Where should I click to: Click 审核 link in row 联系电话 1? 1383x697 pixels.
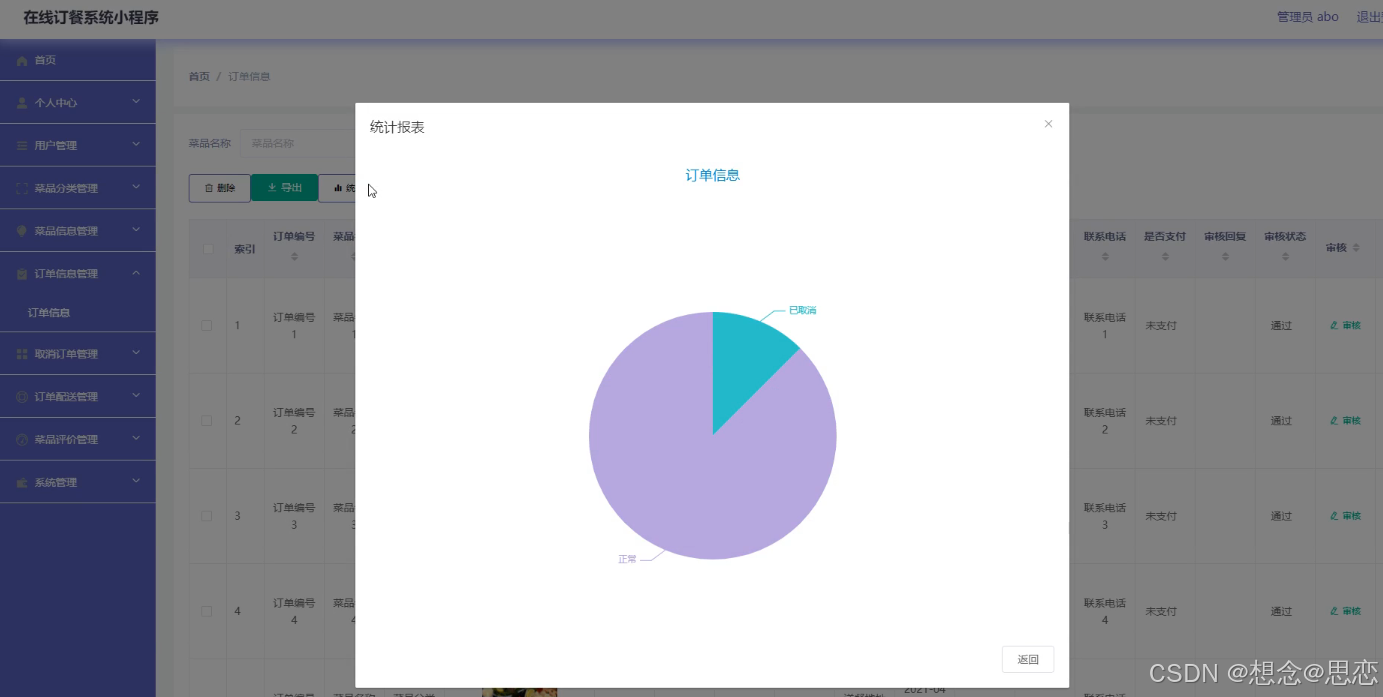pos(1345,325)
